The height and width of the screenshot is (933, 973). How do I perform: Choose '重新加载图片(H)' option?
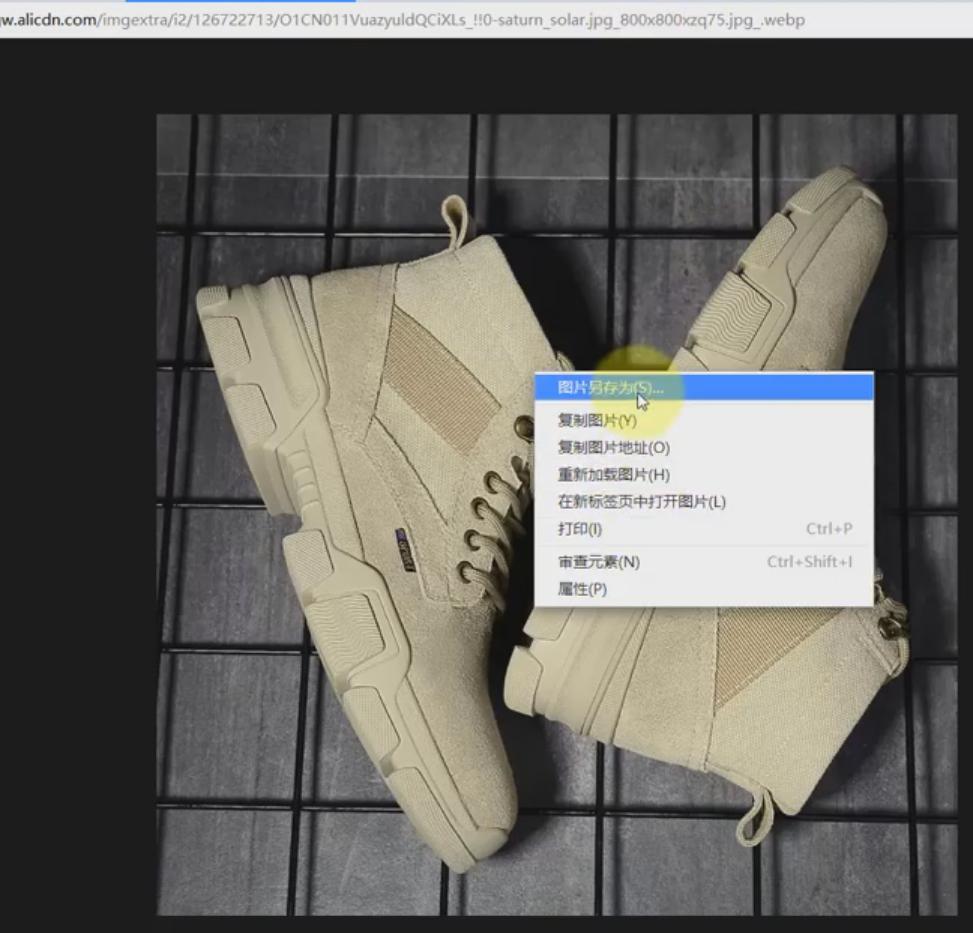704,475
